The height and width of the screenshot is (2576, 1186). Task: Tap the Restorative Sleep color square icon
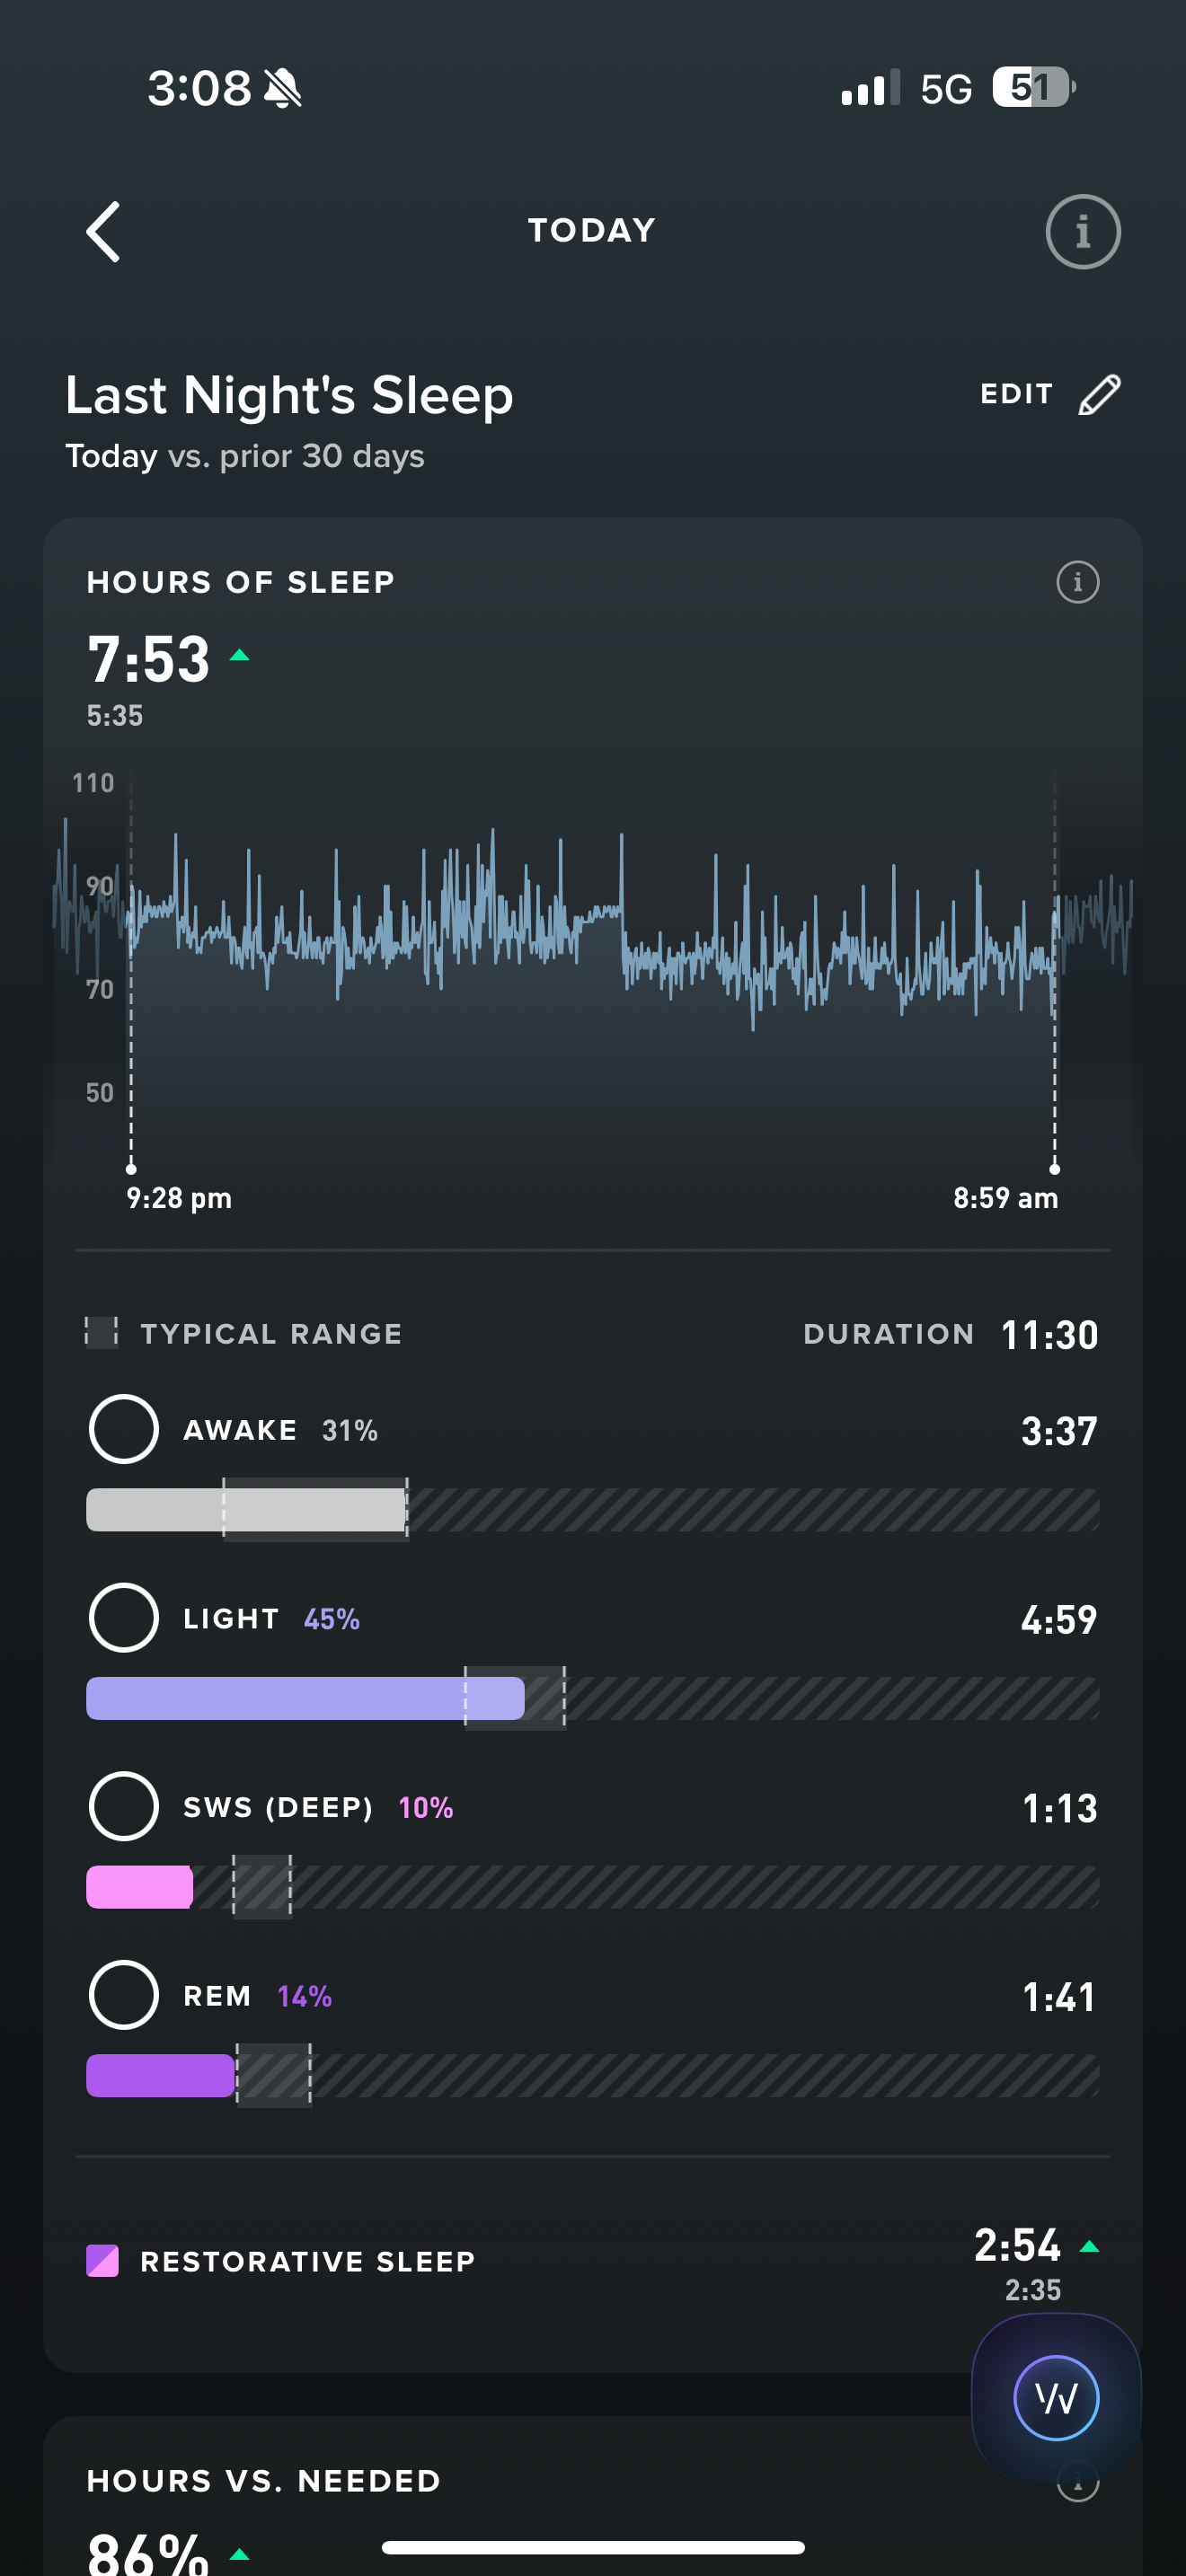[x=103, y=2261]
